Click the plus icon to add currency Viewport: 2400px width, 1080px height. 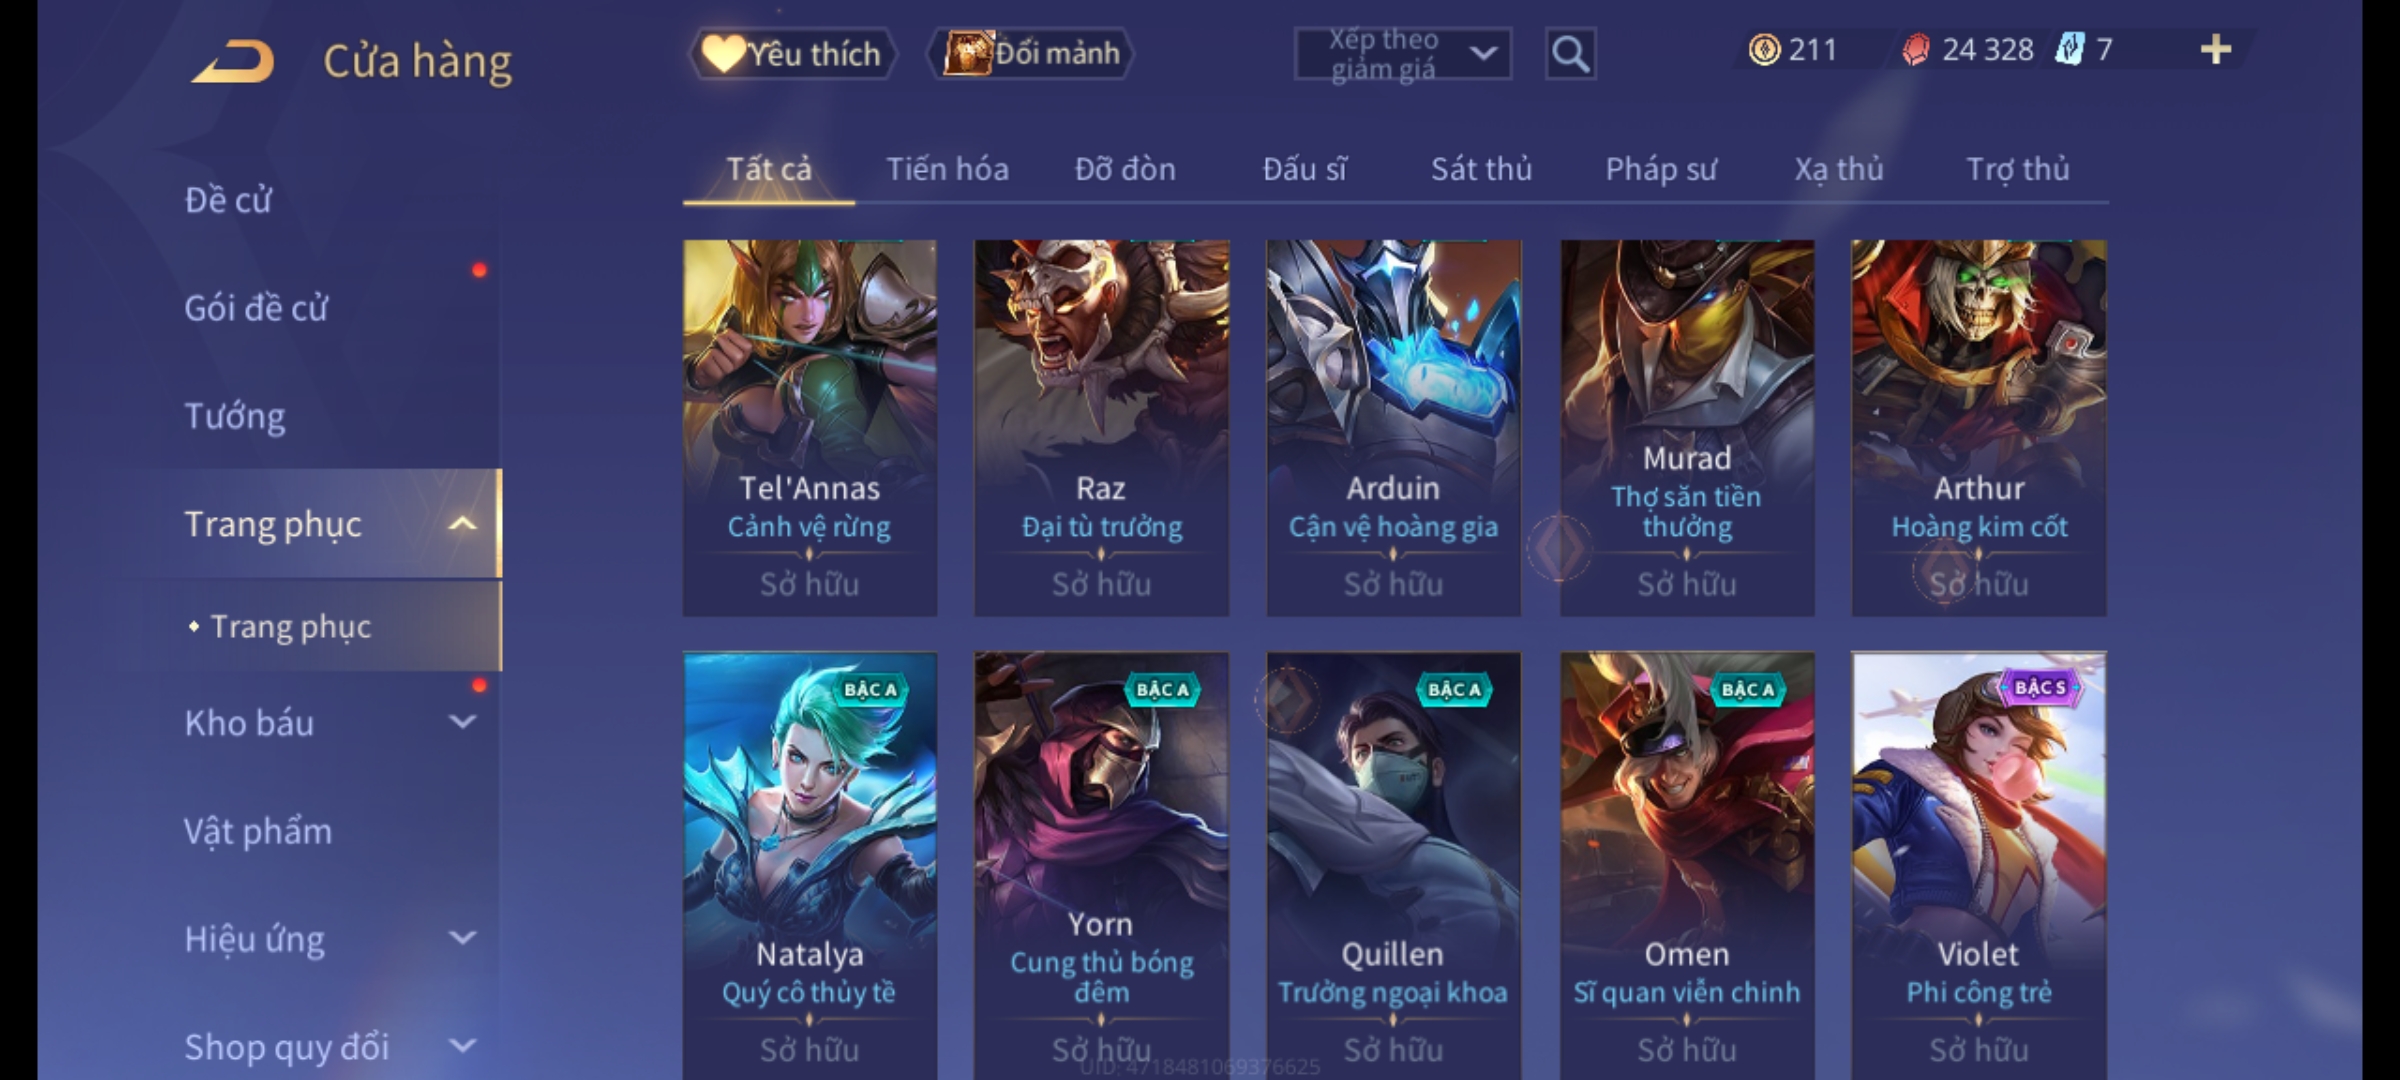click(2216, 50)
